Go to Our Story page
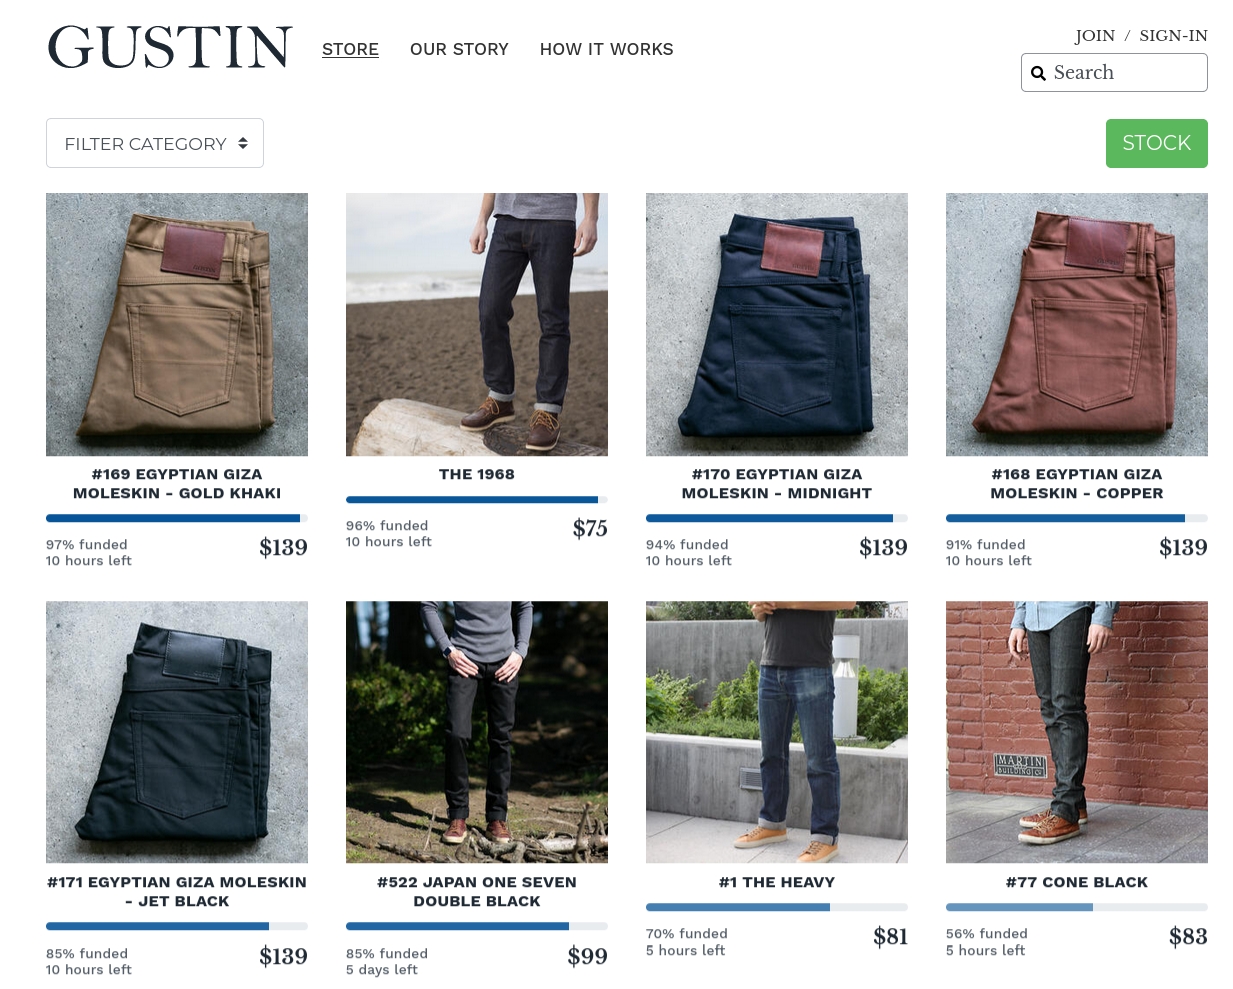1233x989 pixels. pyautogui.click(x=459, y=49)
